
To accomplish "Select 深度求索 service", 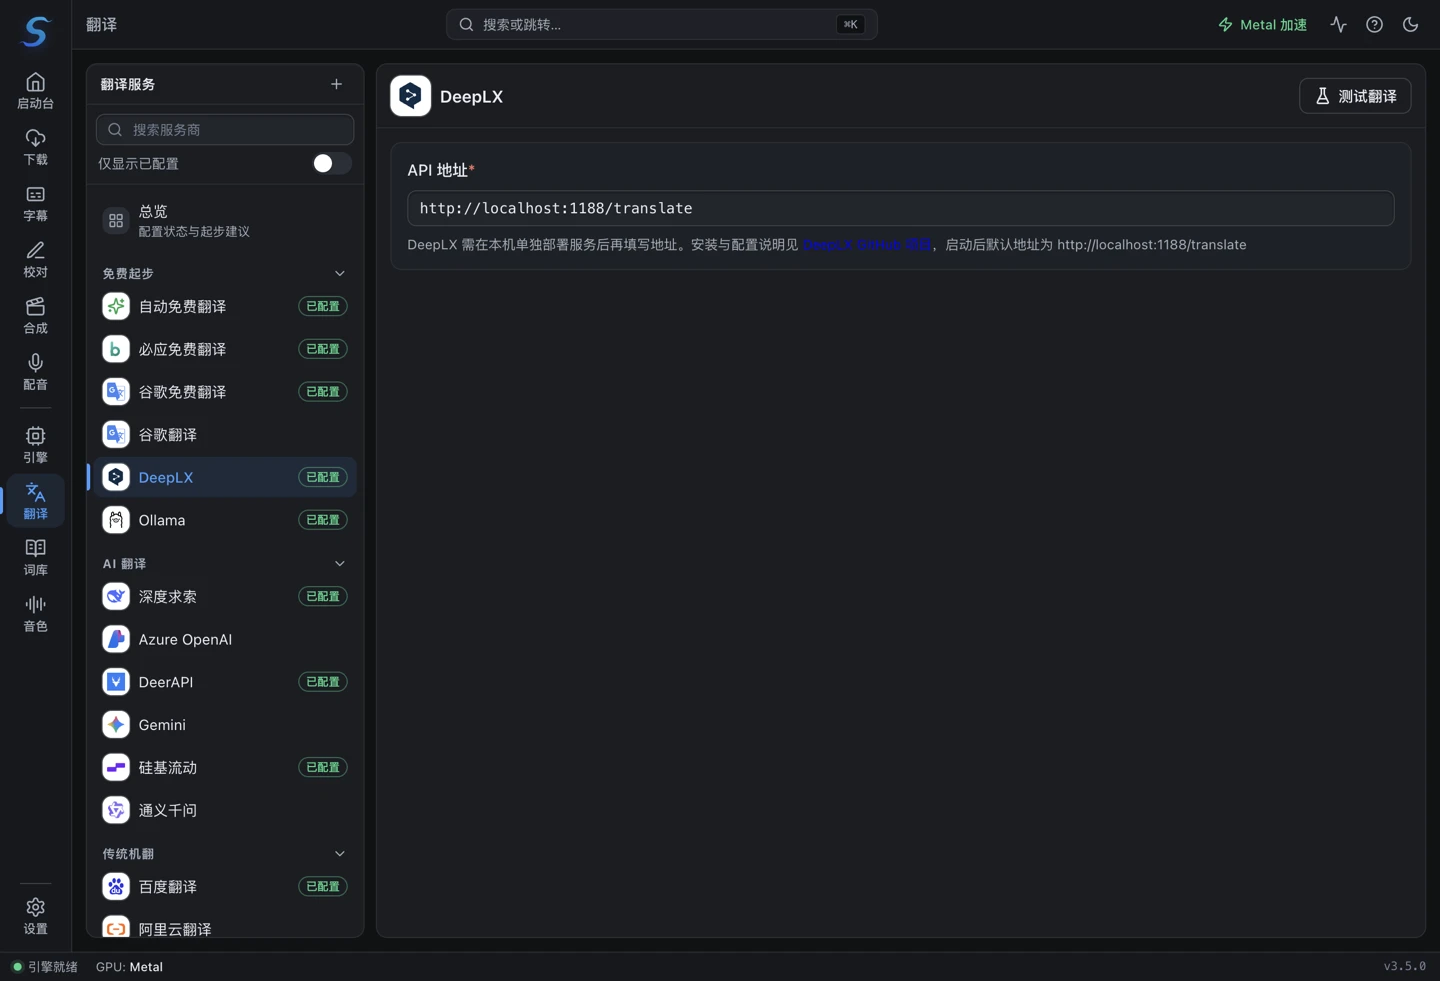I will [x=225, y=597].
